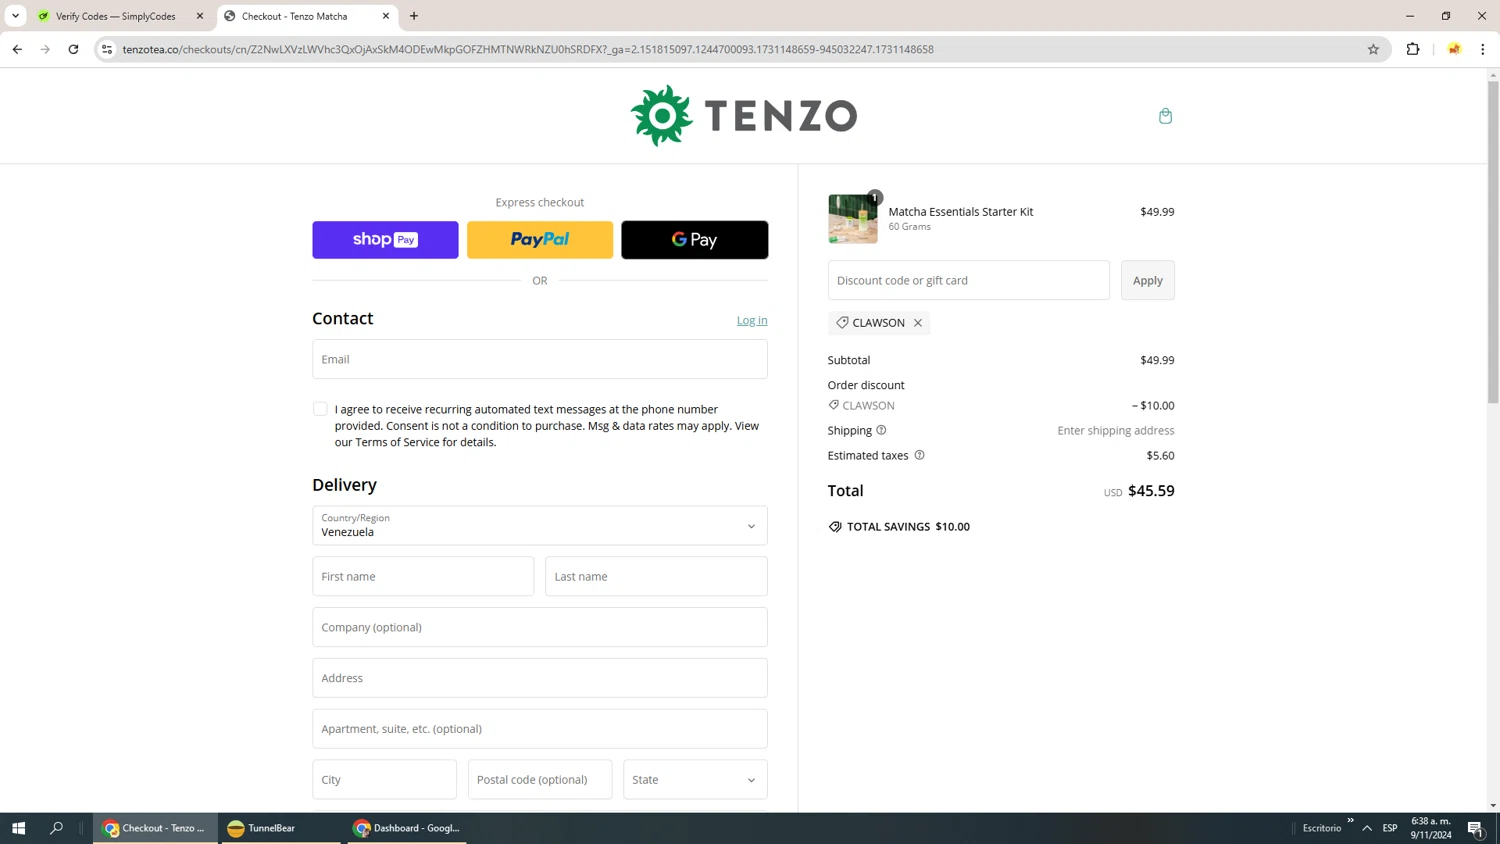Open Windows Start menu
1500x844 pixels.
pos(18,828)
